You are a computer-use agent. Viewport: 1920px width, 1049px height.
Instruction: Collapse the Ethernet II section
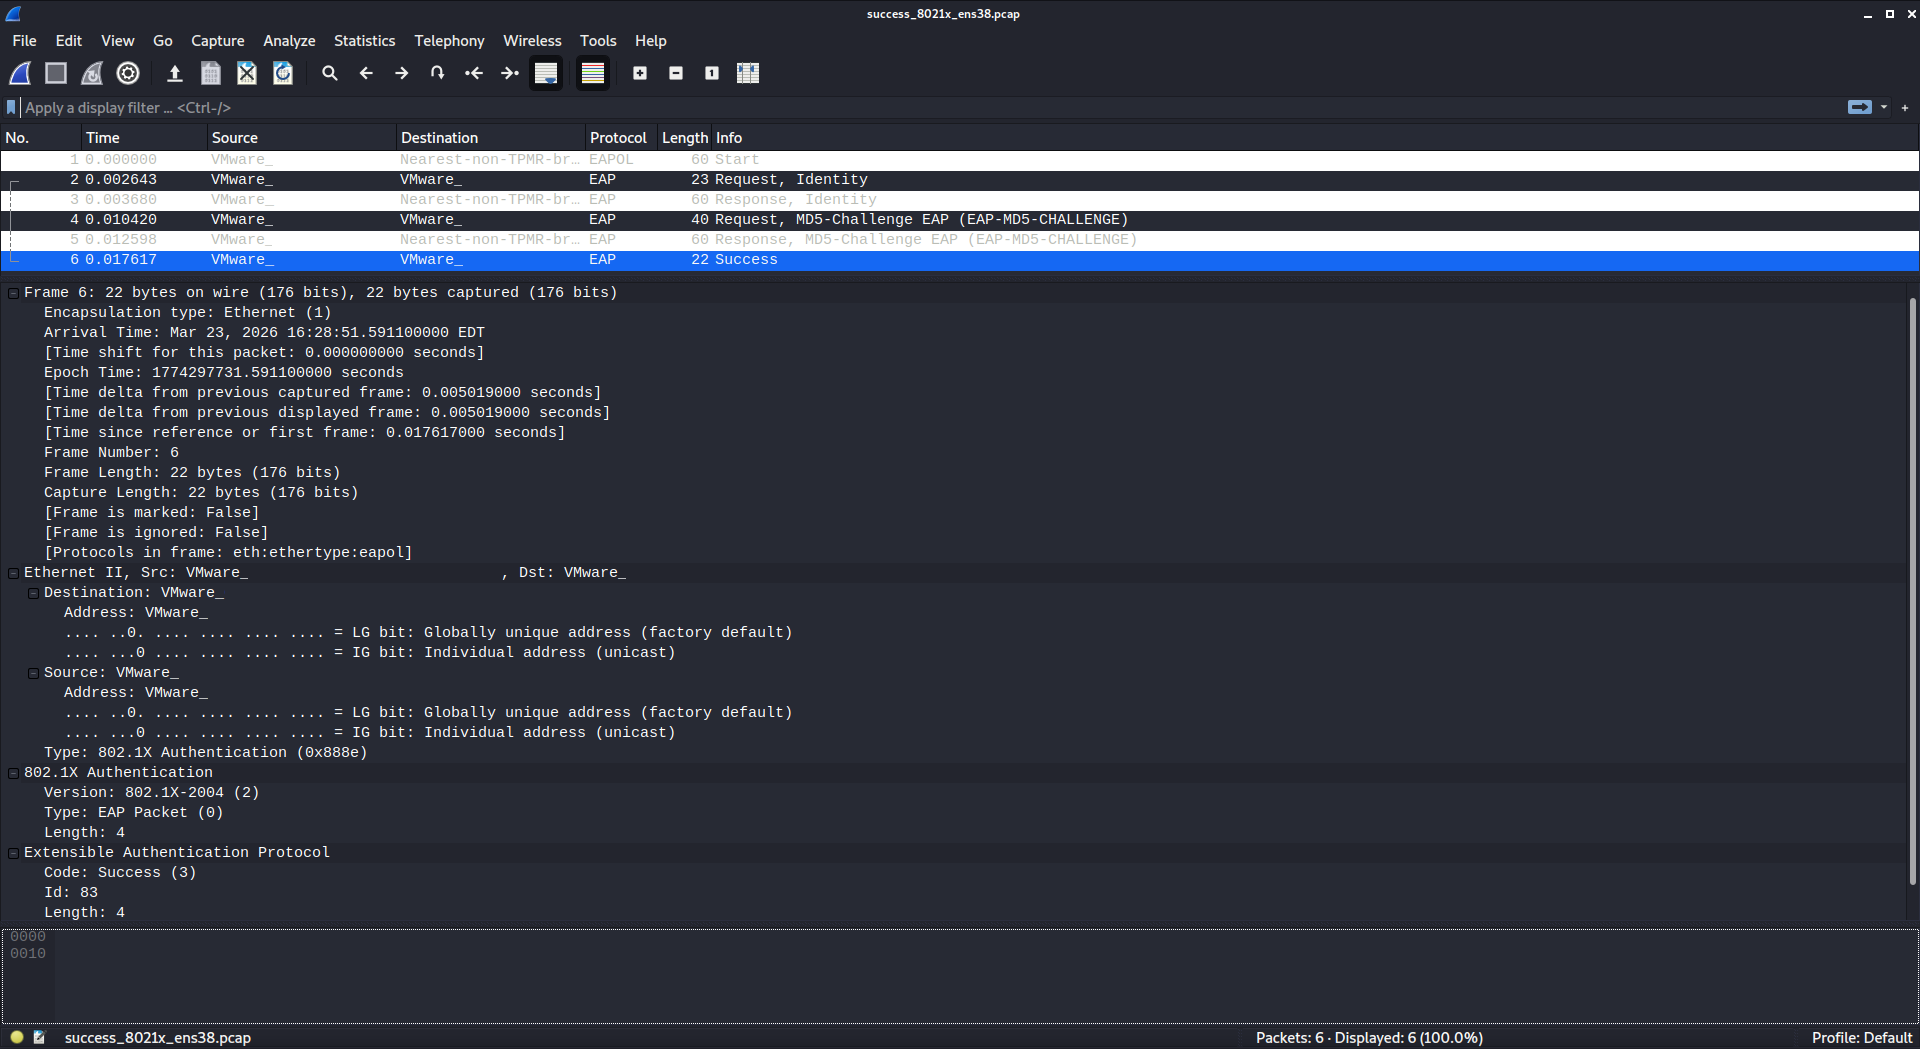point(13,573)
